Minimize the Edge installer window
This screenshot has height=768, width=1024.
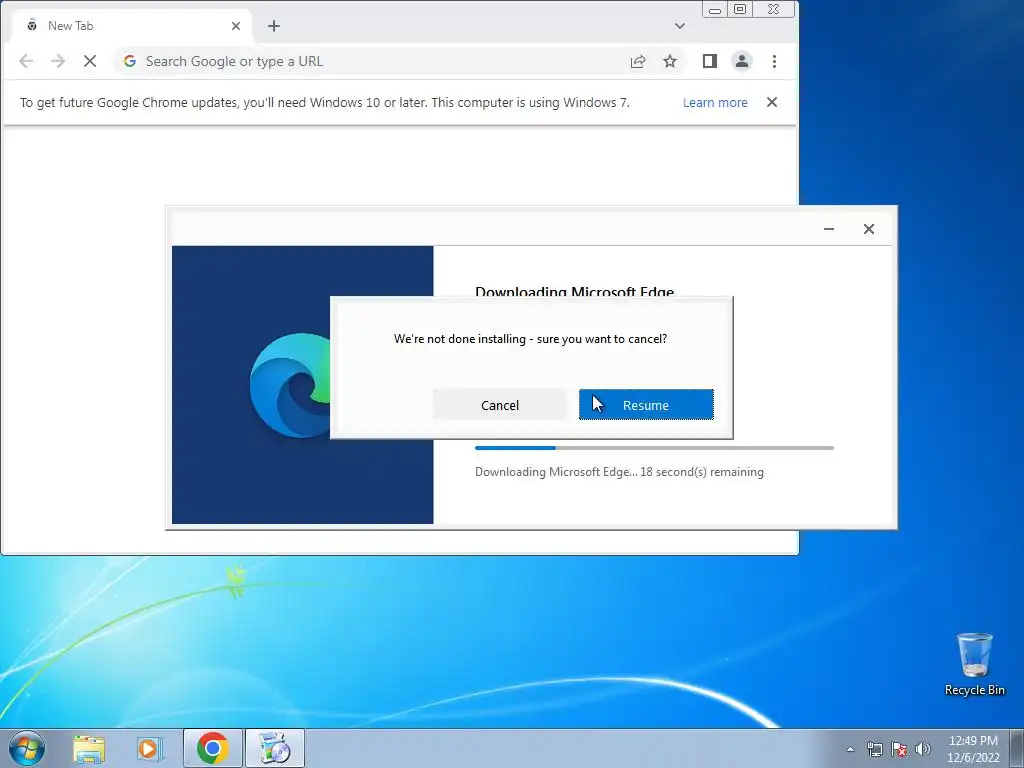click(829, 229)
